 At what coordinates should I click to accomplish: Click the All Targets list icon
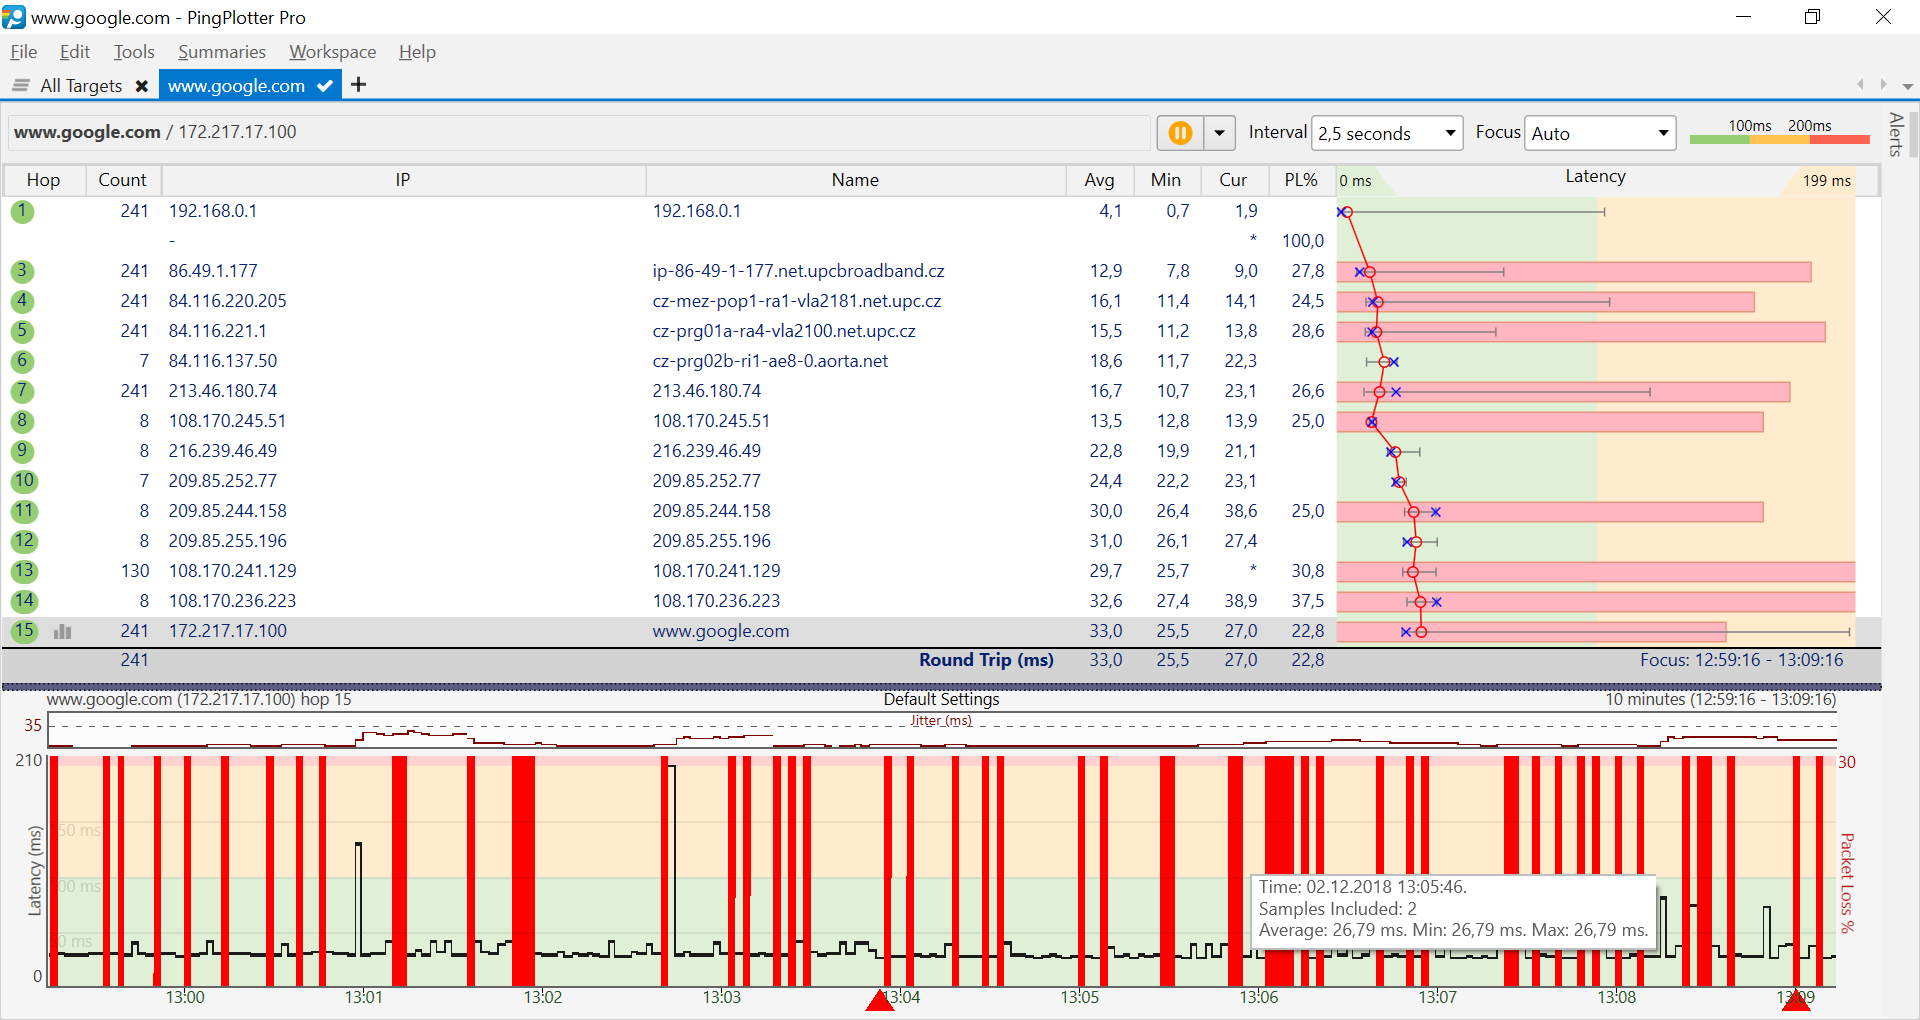point(20,86)
